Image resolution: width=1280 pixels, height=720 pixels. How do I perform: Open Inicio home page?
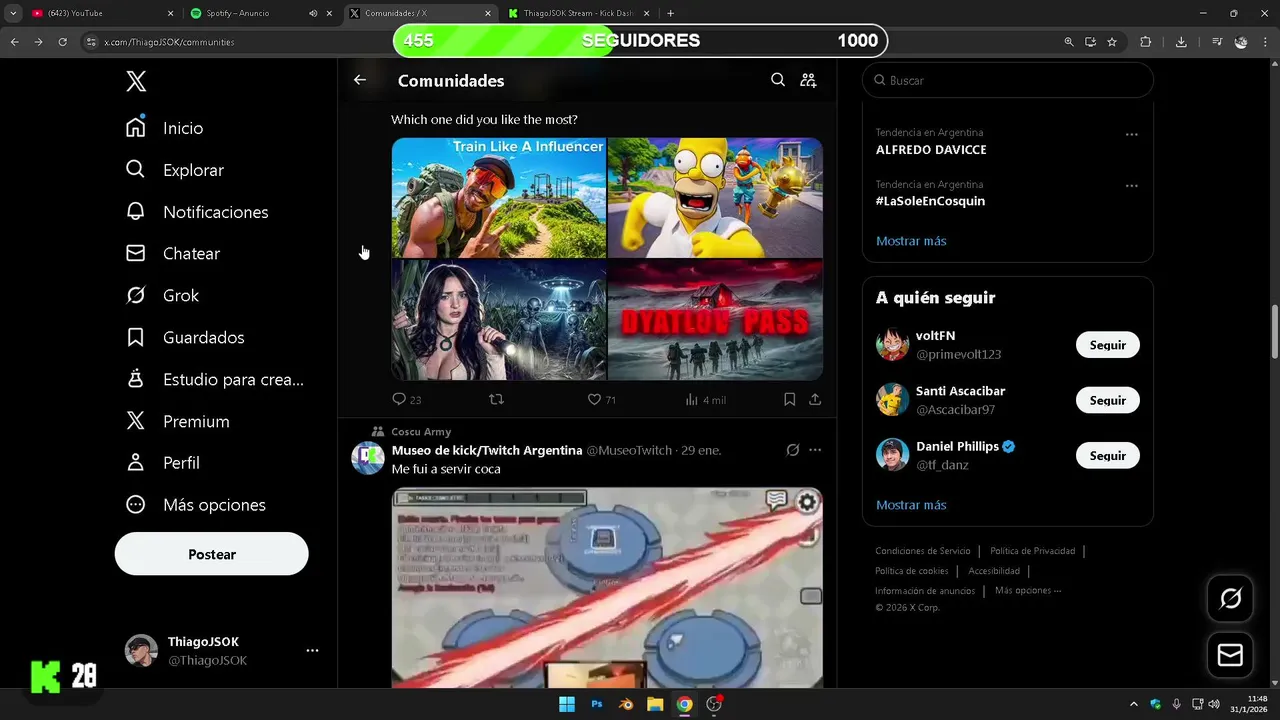pos(165,128)
